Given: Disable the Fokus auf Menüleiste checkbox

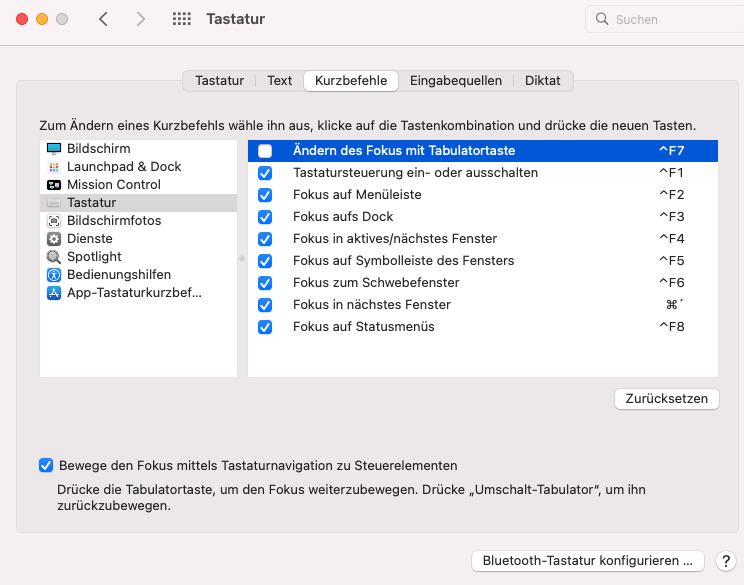Looking at the screenshot, I should pos(265,195).
